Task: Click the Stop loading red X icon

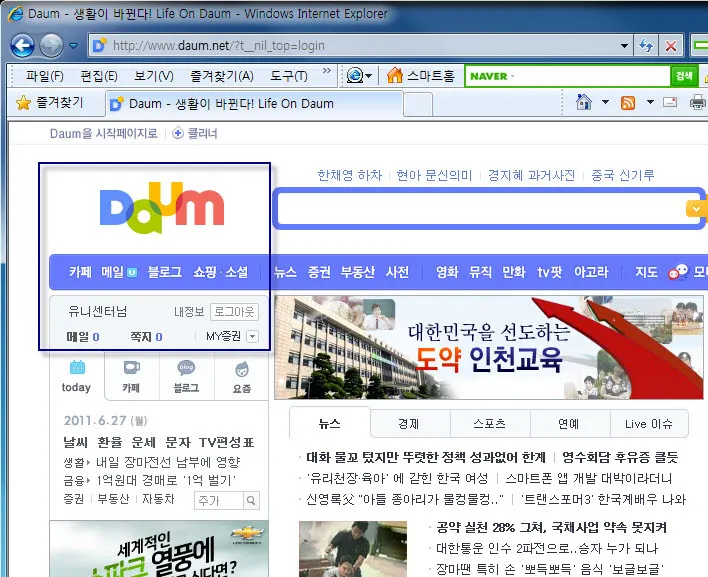Action: (671, 45)
